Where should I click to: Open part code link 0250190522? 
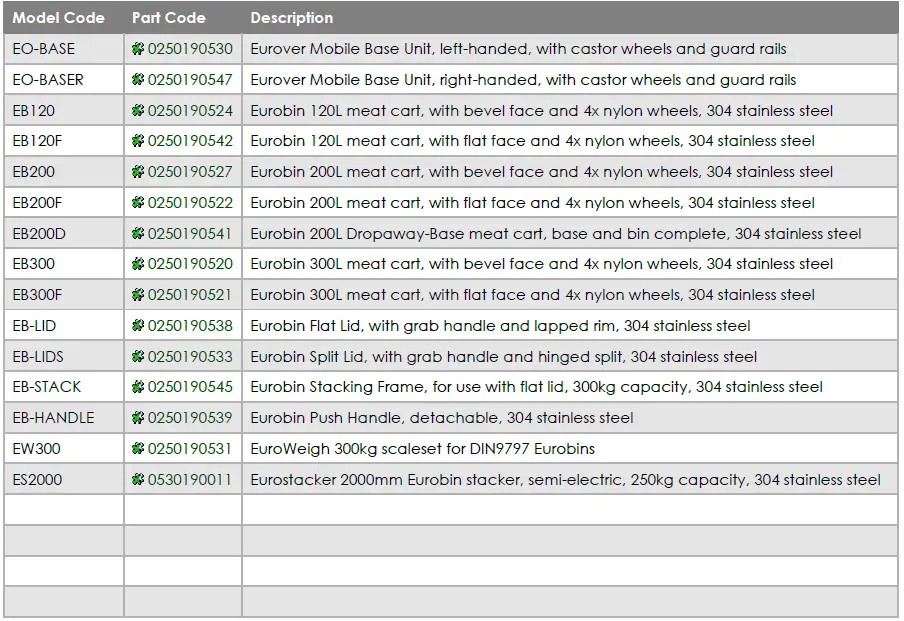click(190, 203)
